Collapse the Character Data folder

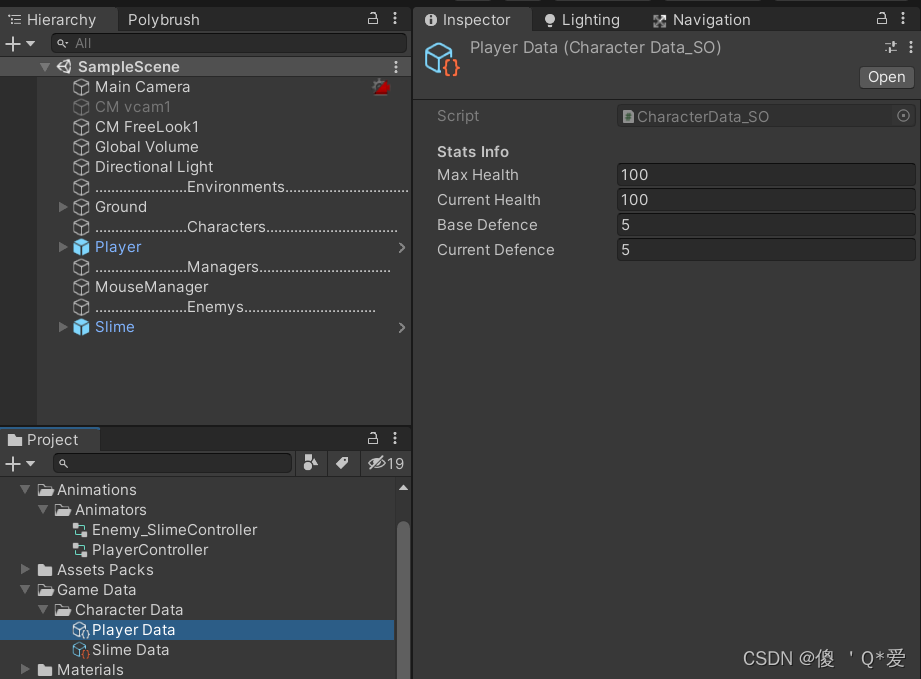coord(43,610)
